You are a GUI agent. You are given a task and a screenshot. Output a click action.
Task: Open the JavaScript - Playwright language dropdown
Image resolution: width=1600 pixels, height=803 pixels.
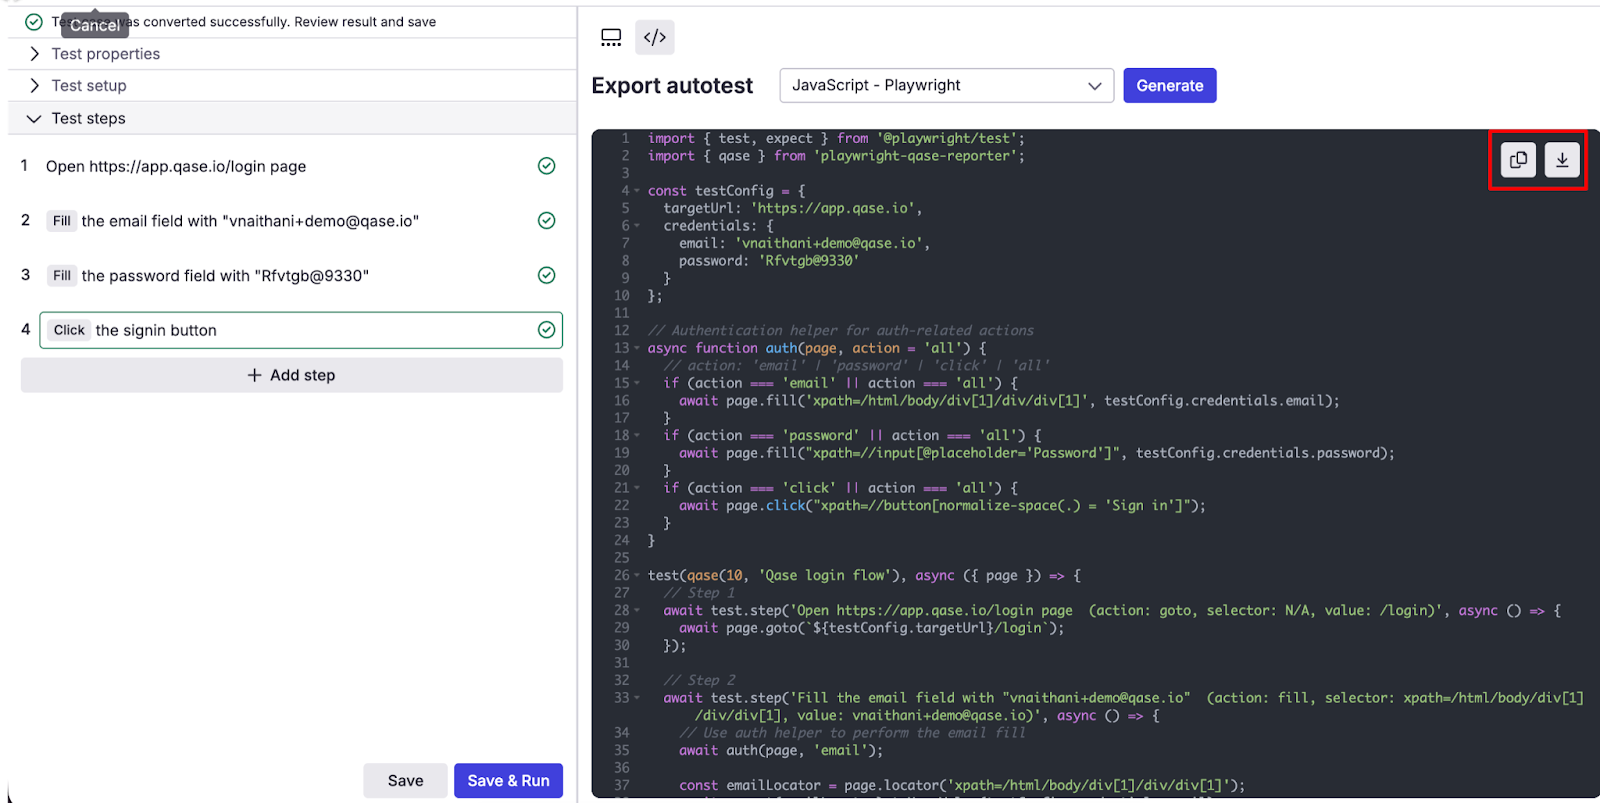[x=946, y=86]
